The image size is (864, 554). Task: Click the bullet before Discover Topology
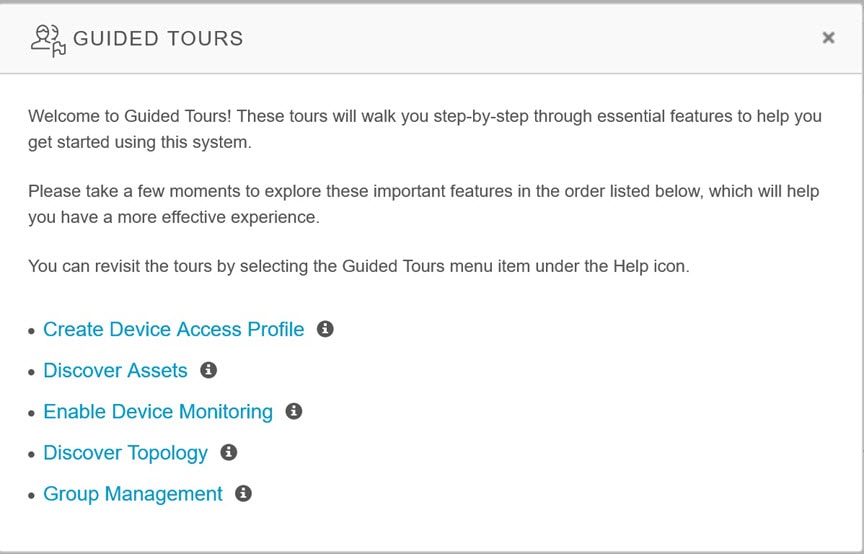(31, 455)
